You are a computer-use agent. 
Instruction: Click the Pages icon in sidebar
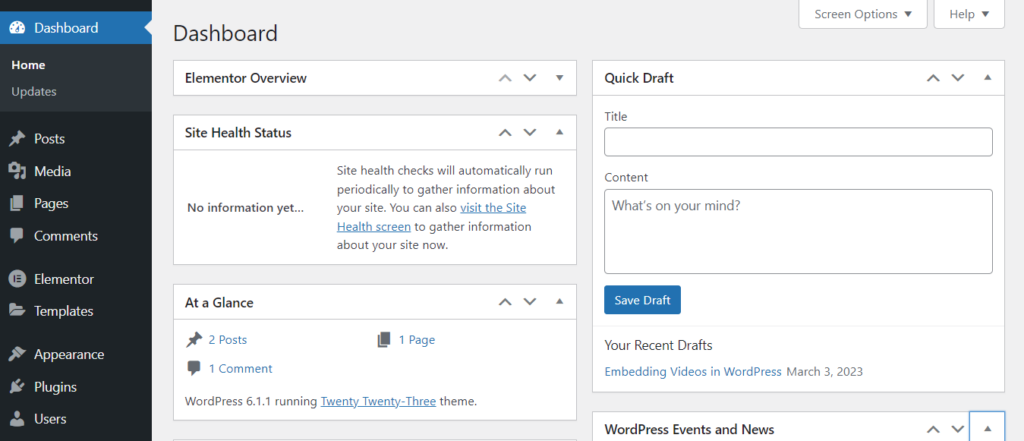tap(17, 203)
